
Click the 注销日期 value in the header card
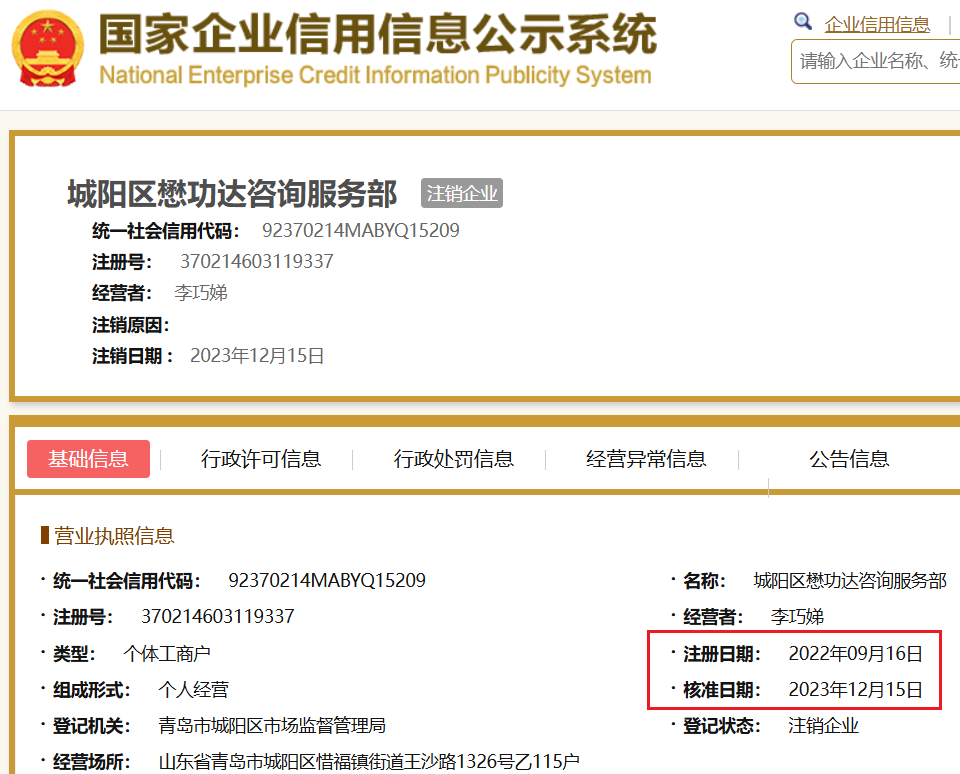pos(257,356)
